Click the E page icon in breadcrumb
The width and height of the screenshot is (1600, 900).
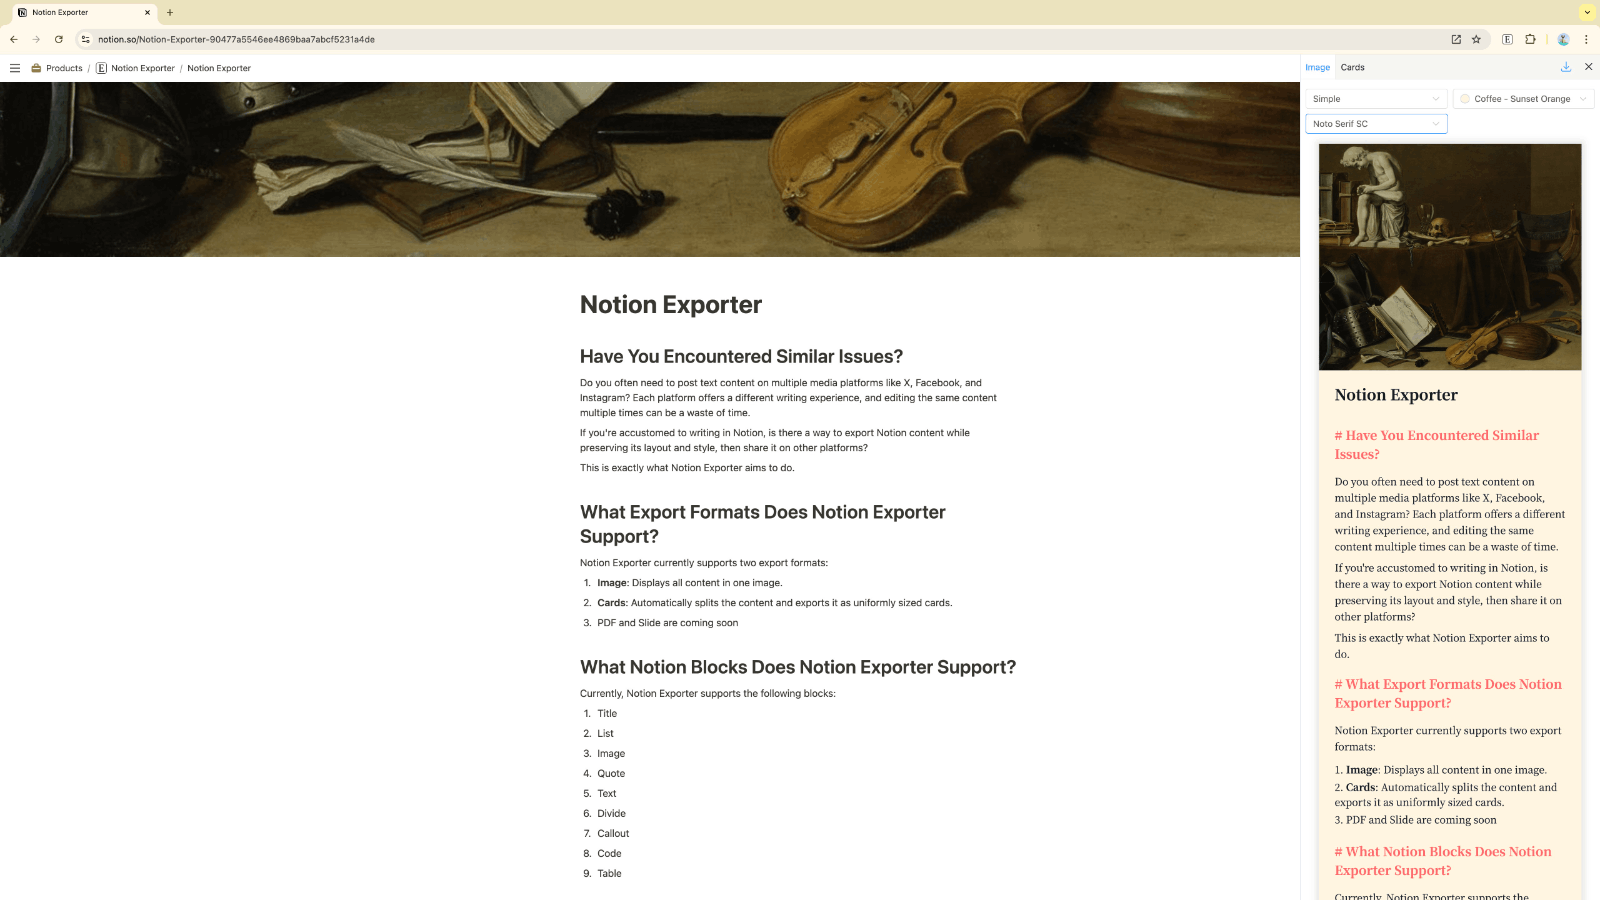click(x=101, y=68)
